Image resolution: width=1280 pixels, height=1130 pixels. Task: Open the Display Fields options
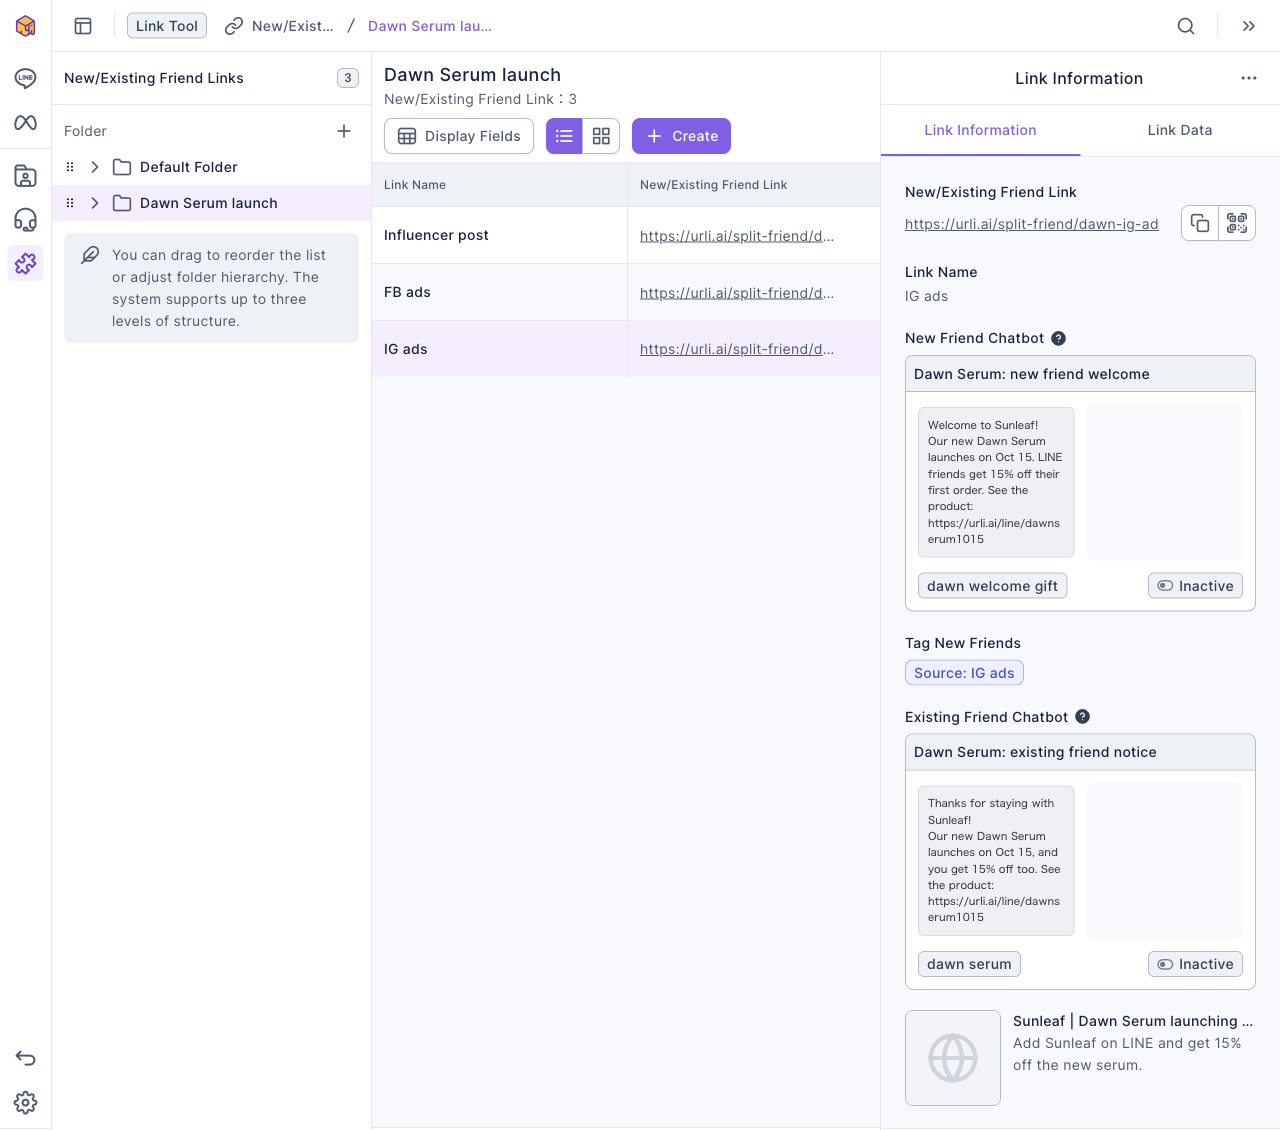(x=459, y=136)
